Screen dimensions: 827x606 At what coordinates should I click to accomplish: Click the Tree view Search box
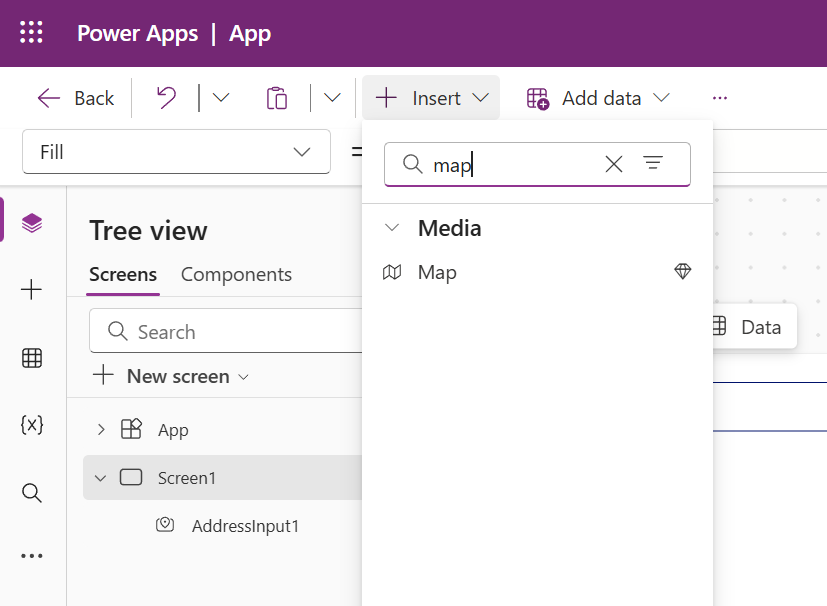(227, 331)
